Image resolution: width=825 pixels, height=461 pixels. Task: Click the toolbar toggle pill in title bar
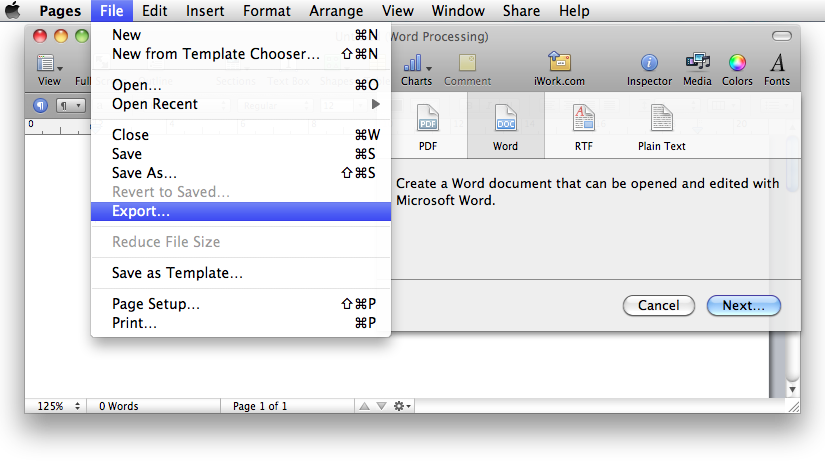pos(782,36)
